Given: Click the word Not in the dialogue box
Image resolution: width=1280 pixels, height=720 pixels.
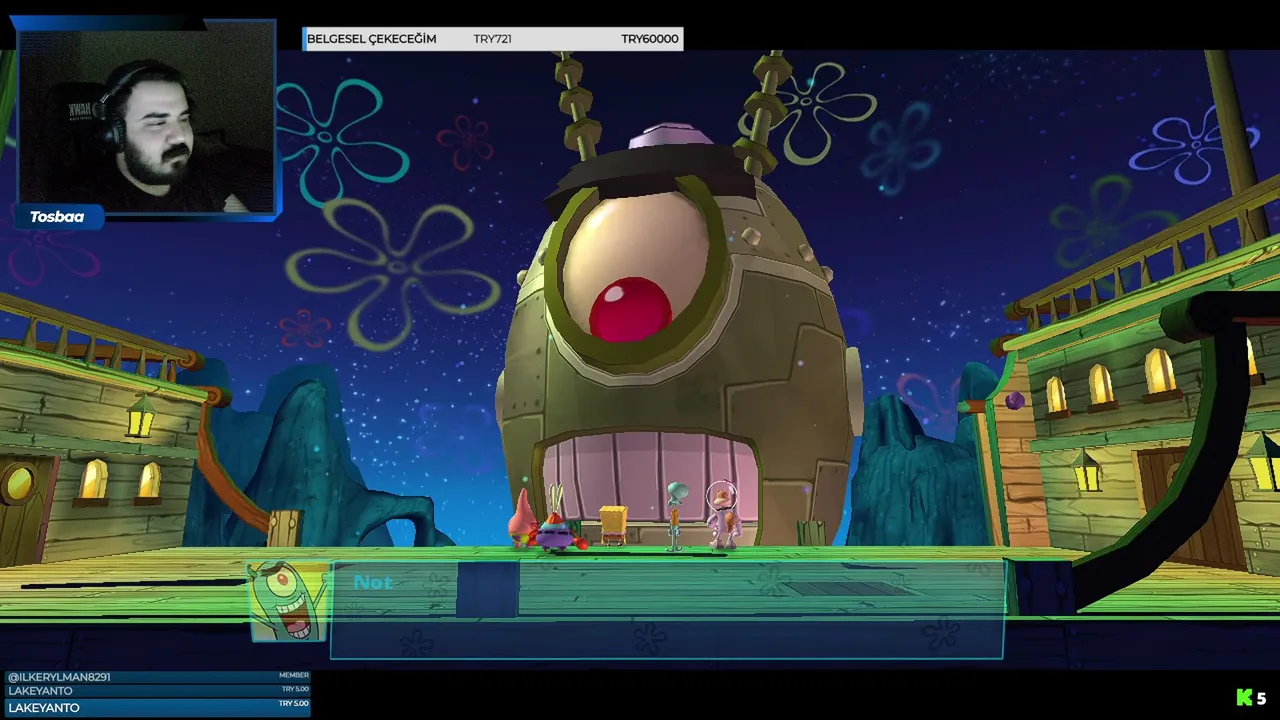Looking at the screenshot, I should coord(373,582).
